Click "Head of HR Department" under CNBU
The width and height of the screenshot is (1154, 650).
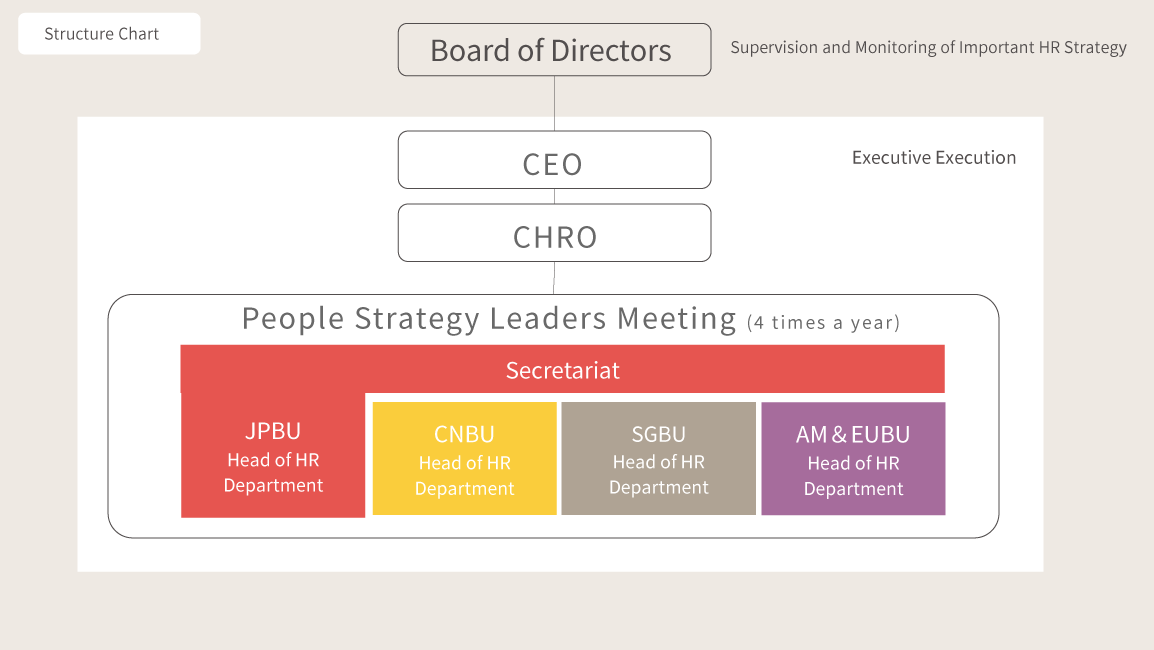[x=464, y=476]
